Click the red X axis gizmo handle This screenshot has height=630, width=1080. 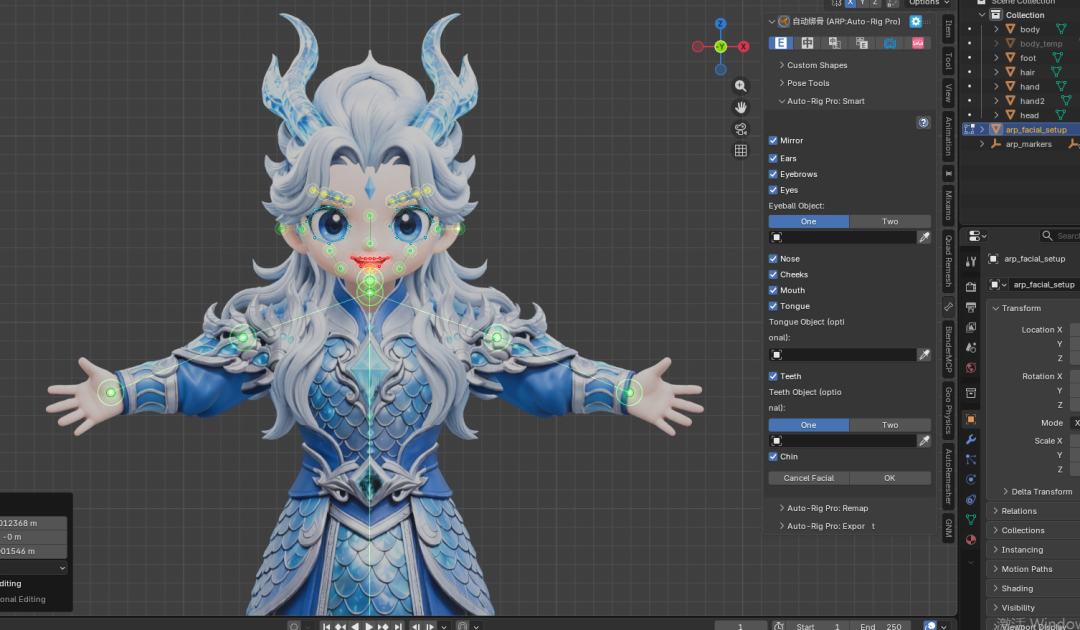coord(743,47)
